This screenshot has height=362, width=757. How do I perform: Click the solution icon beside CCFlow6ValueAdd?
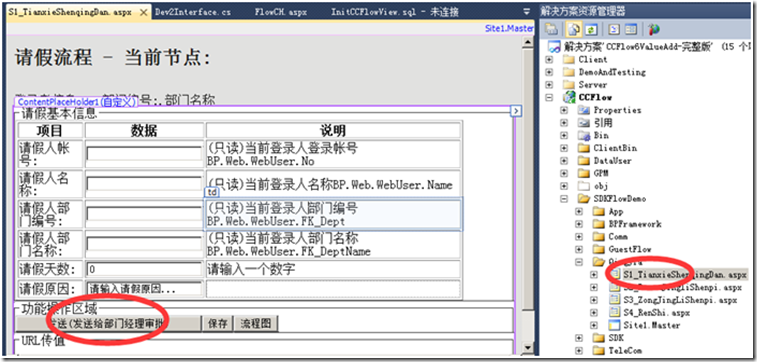(x=555, y=47)
